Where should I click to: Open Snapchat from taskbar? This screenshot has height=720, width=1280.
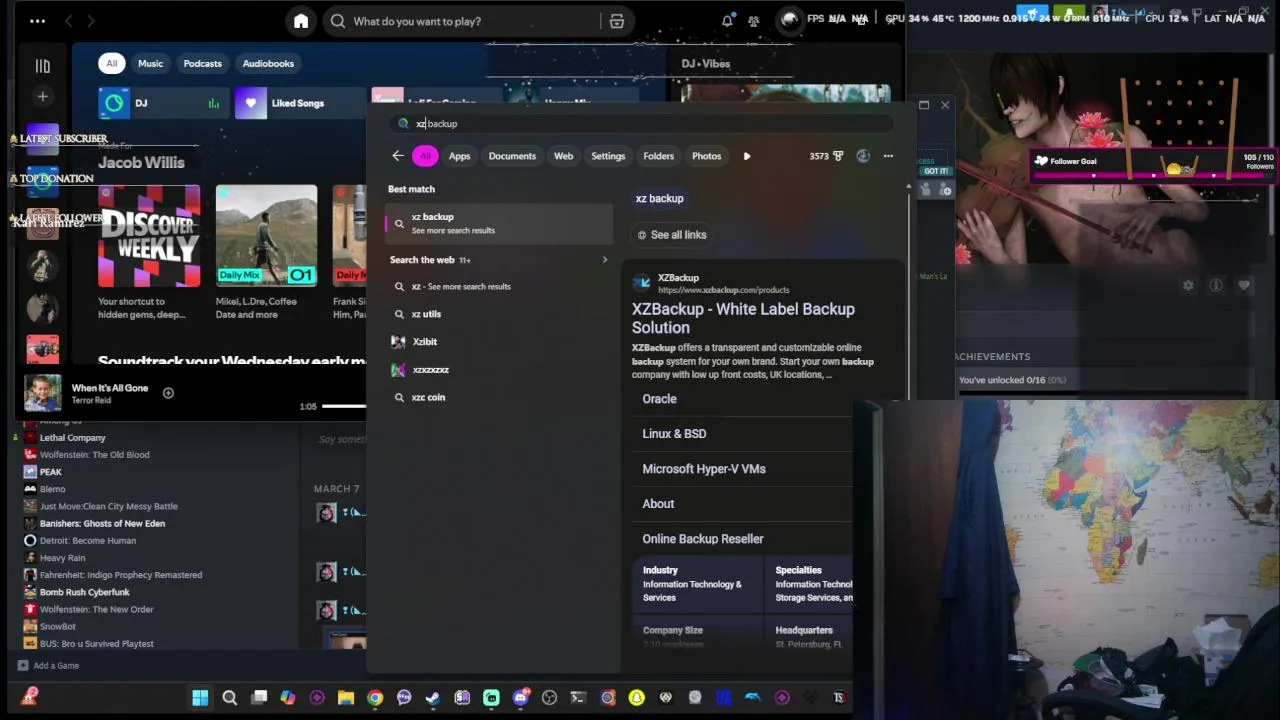(636, 698)
